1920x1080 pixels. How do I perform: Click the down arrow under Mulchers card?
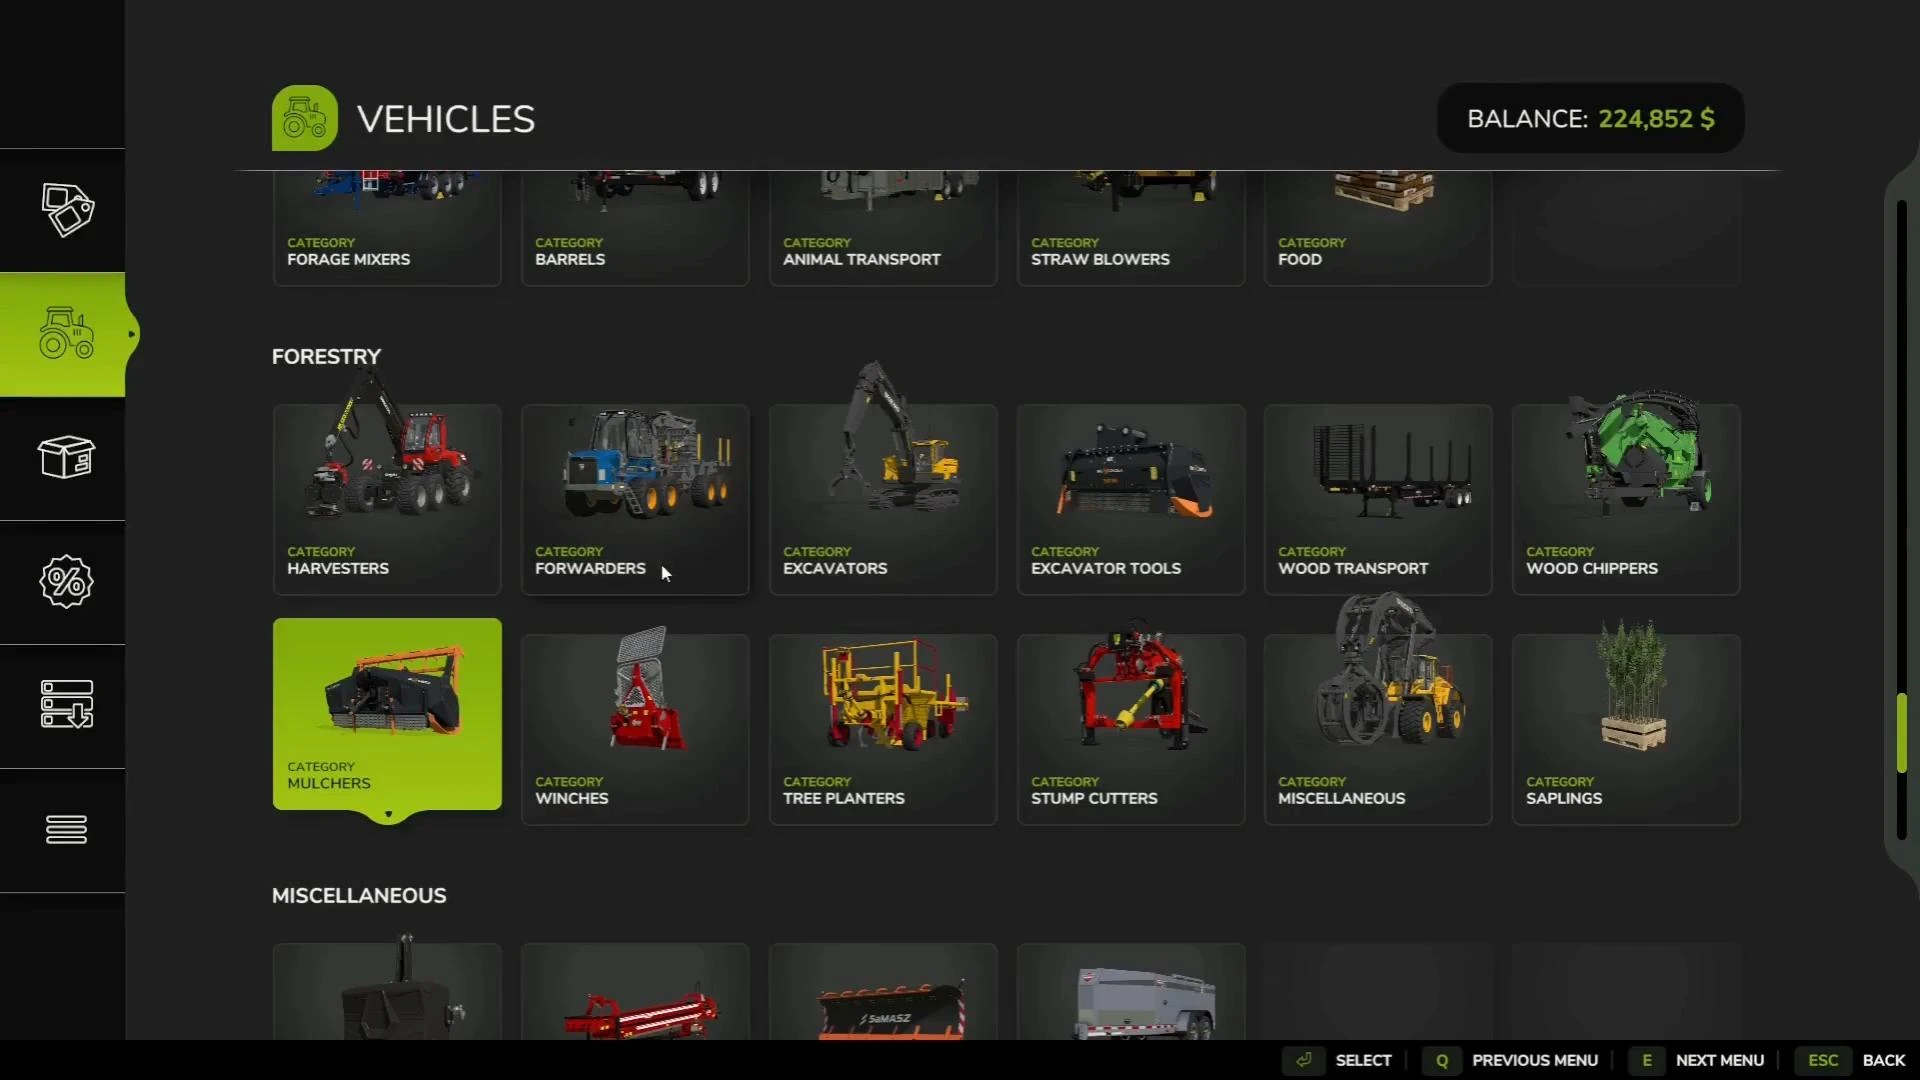click(x=388, y=814)
